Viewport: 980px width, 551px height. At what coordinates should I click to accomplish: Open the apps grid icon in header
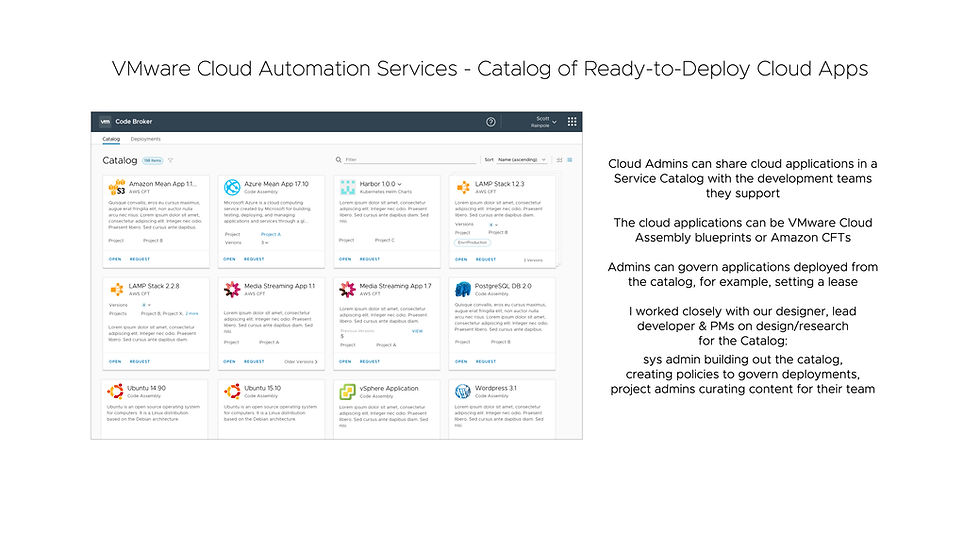tap(572, 122)
